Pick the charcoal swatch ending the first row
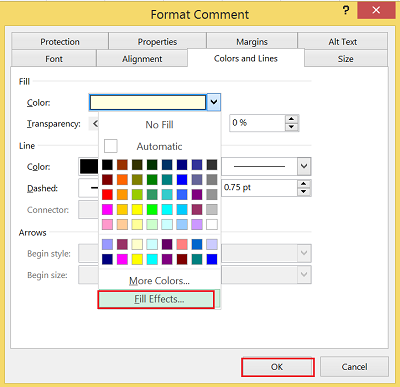 [212, 165]
